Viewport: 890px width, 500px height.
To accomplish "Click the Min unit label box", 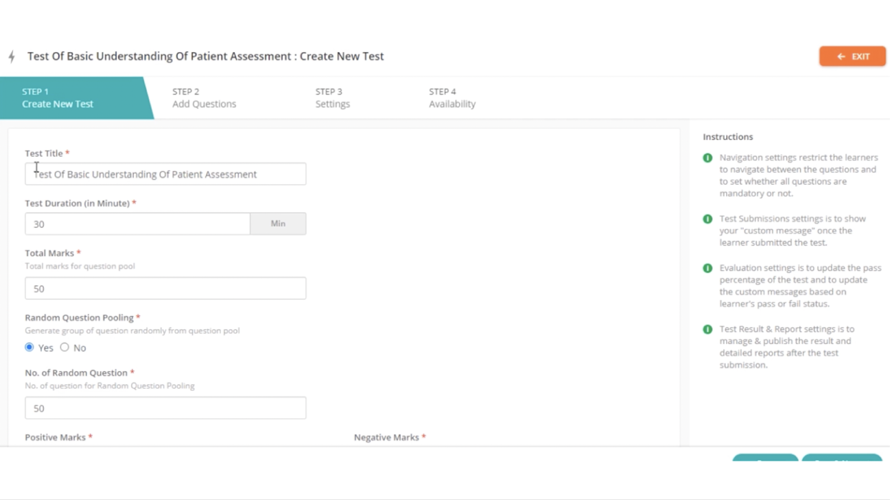I will tap(278, 224).
